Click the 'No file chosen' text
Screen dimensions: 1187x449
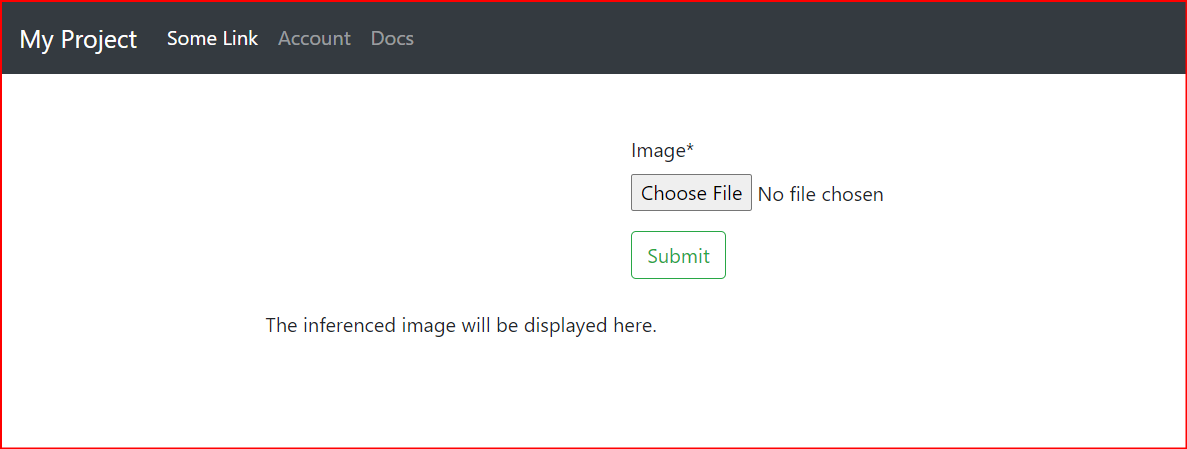pos(821,195)
